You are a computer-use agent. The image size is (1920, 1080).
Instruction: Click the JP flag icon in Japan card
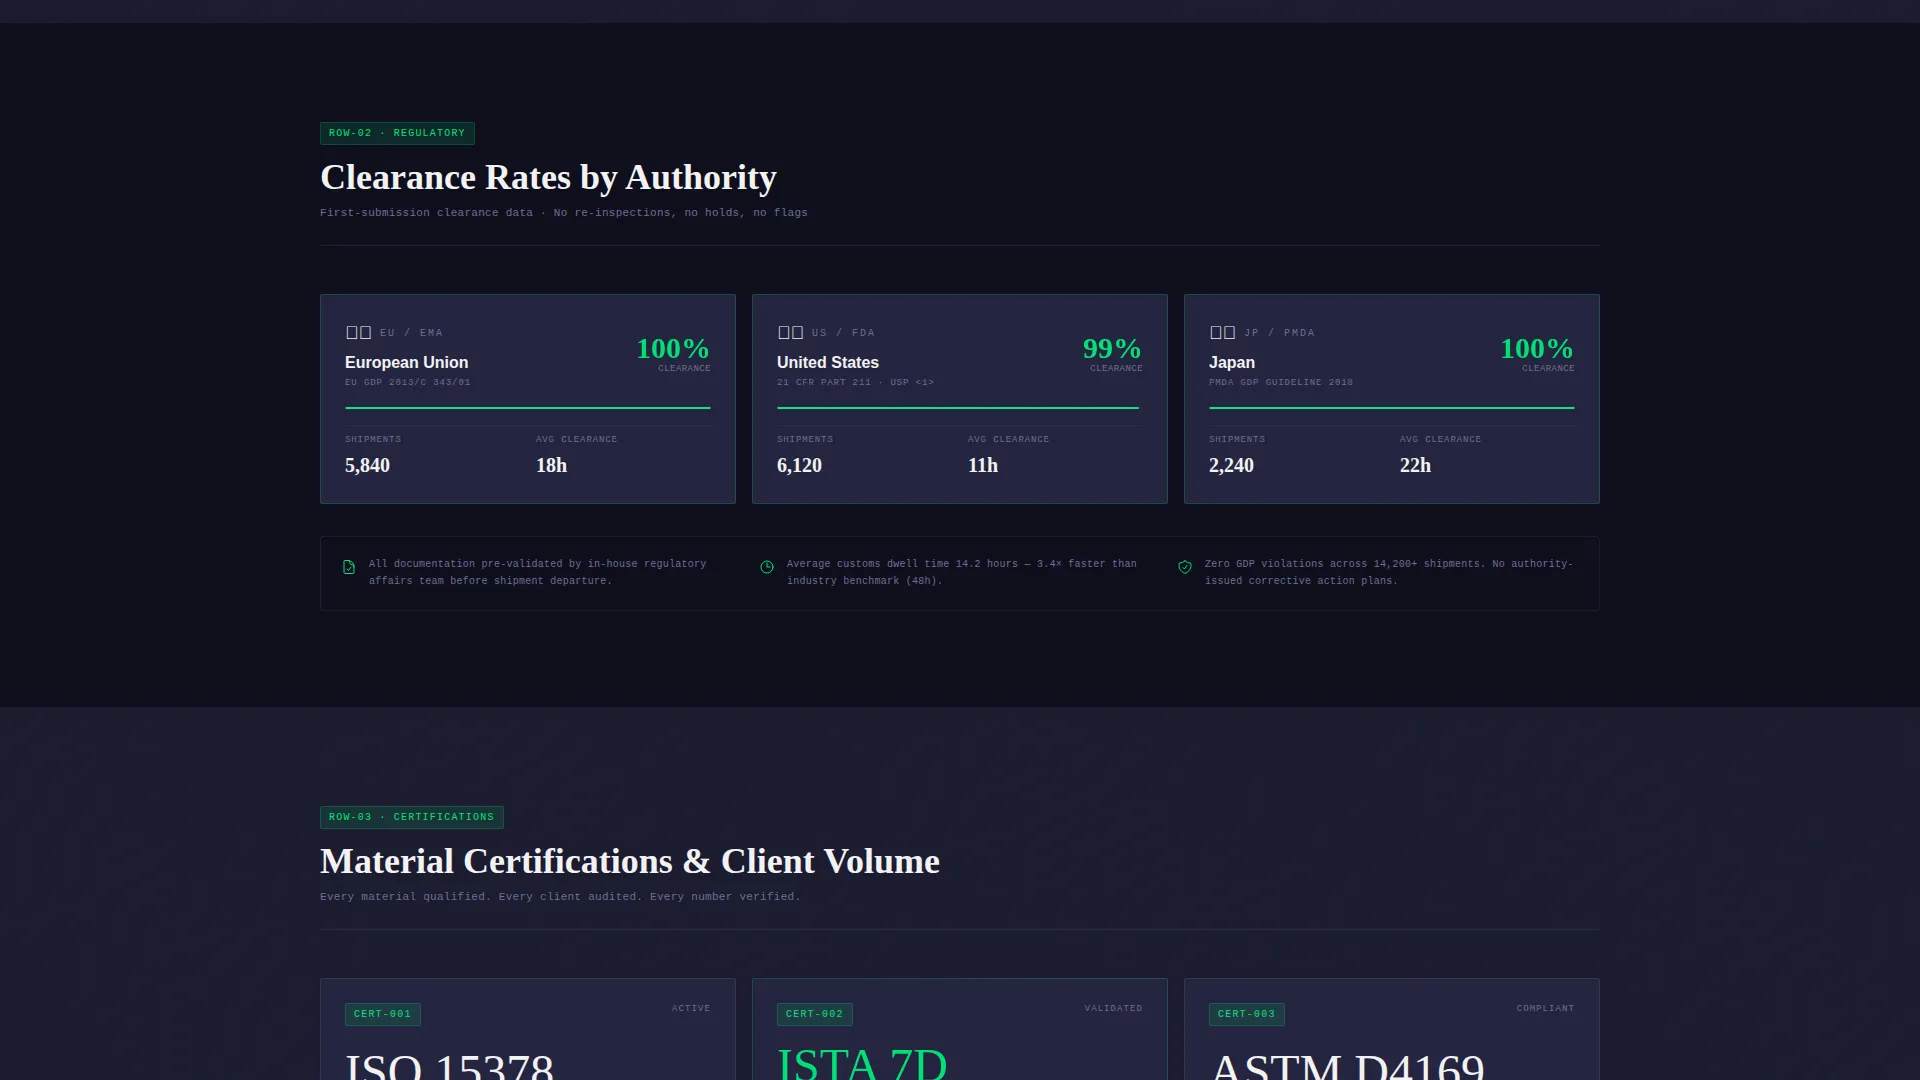[x=1222, y=332]
